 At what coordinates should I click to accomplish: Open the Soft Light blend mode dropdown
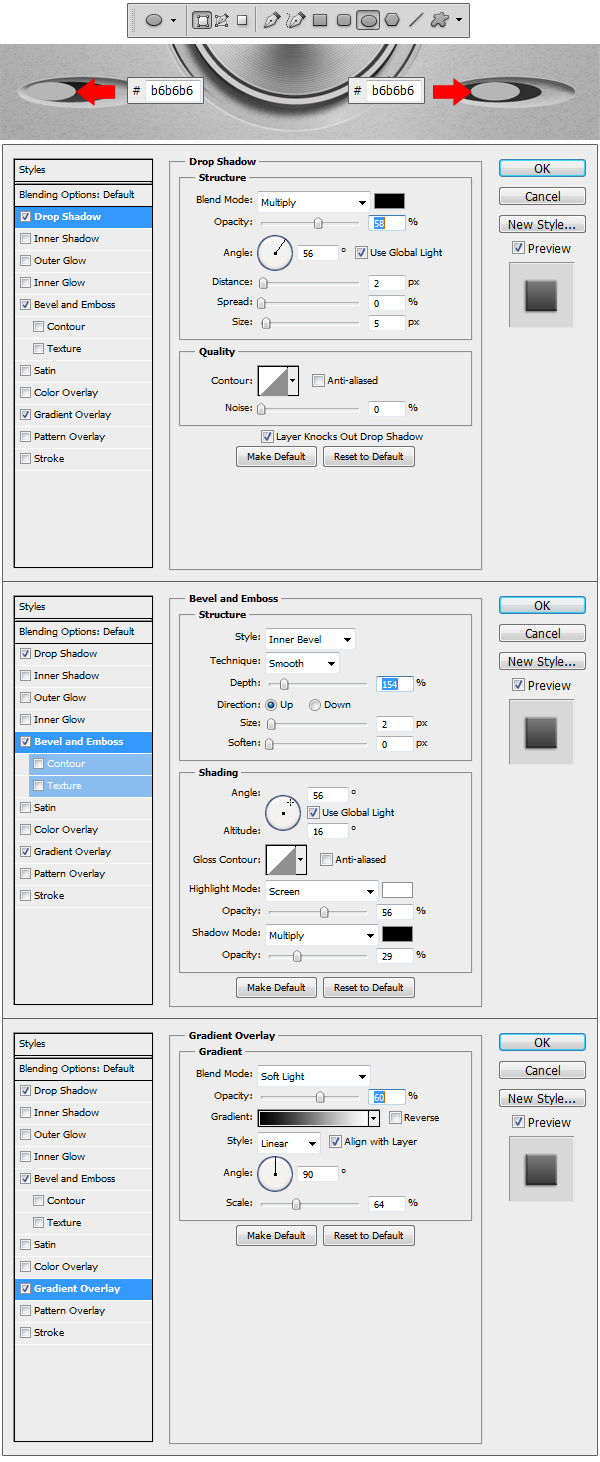[313, 1076]
